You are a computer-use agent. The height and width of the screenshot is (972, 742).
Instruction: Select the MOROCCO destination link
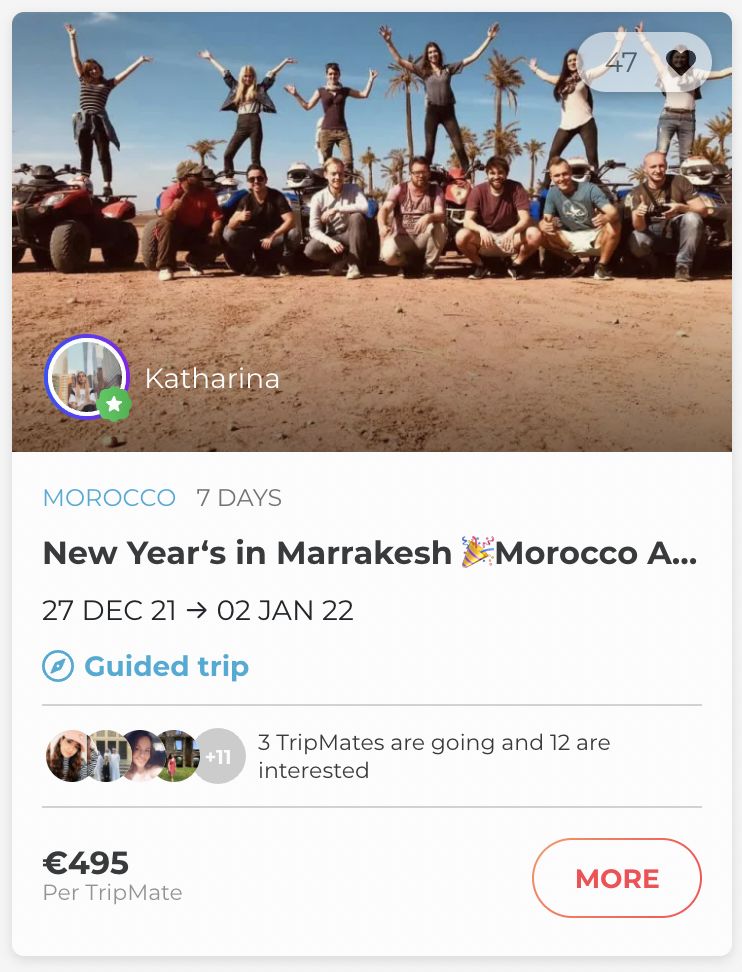(109, 498)
